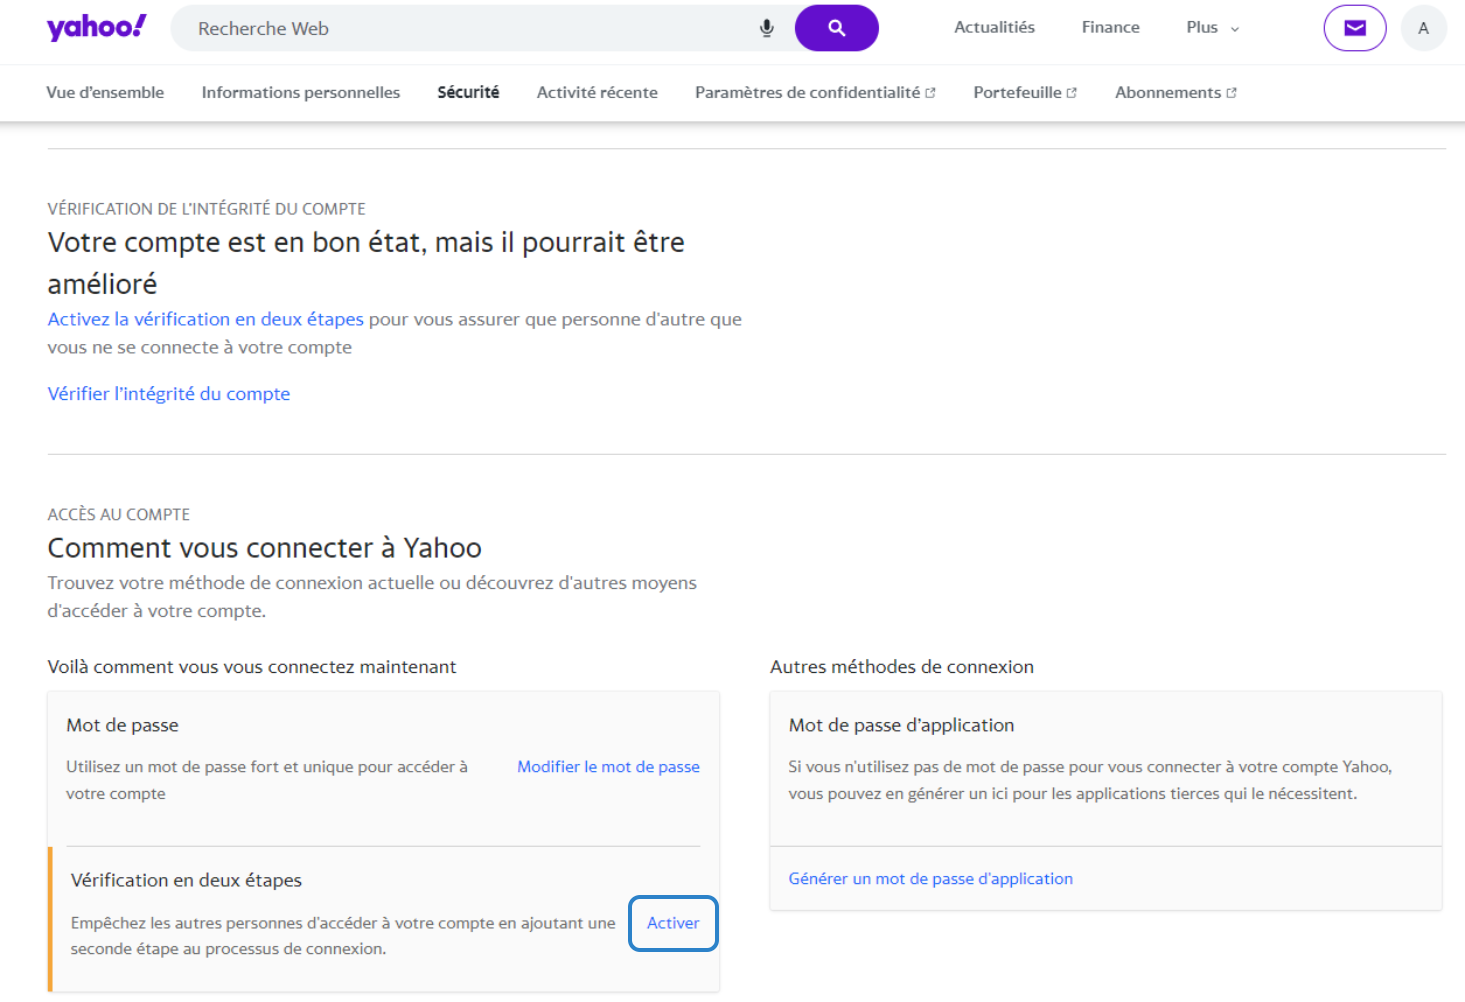Click the VÉRIFICATION DE L'INTÉGRITÉ DU COMPTE label
The width and height of the screenshot is (1465, 1002).
coord(207,209)
